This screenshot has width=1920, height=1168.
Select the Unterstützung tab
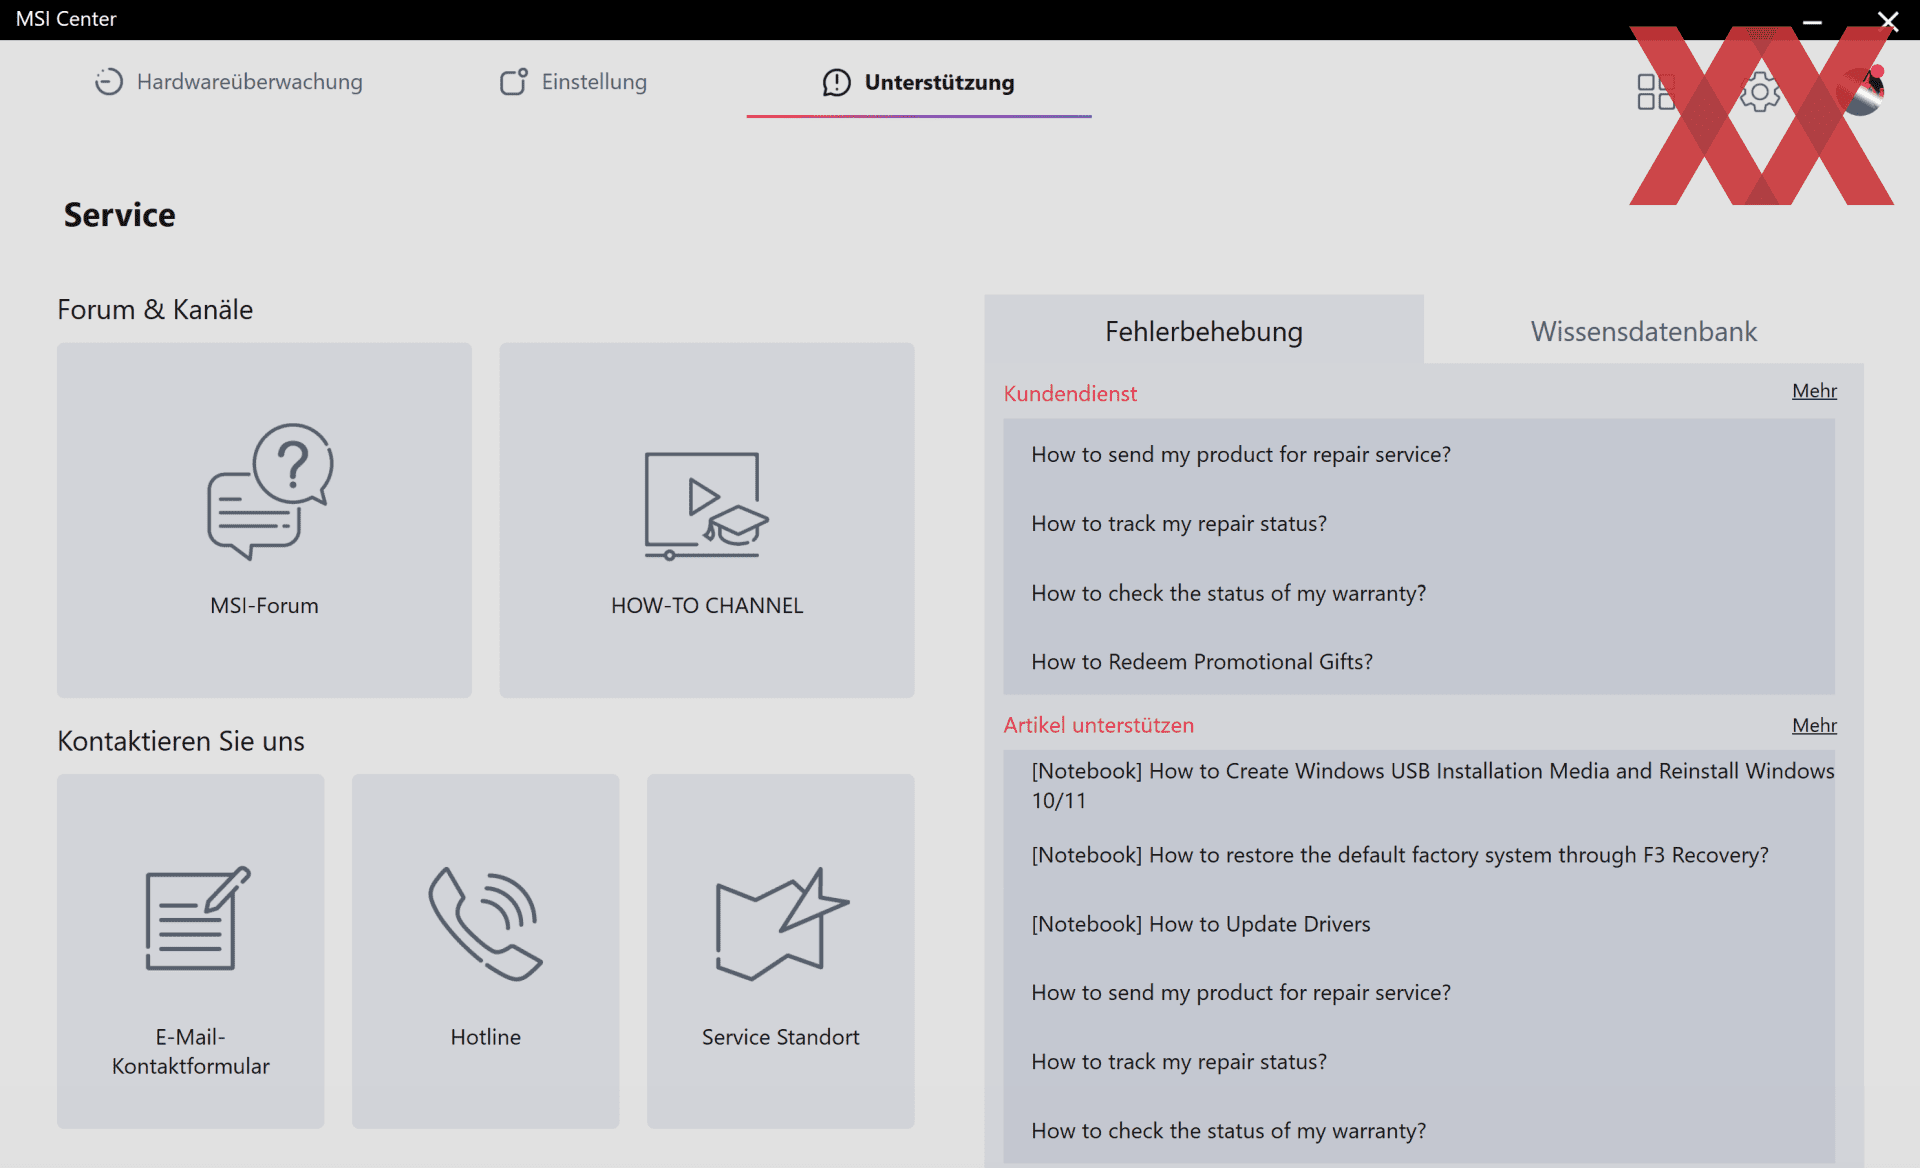(x=918, y=83)
